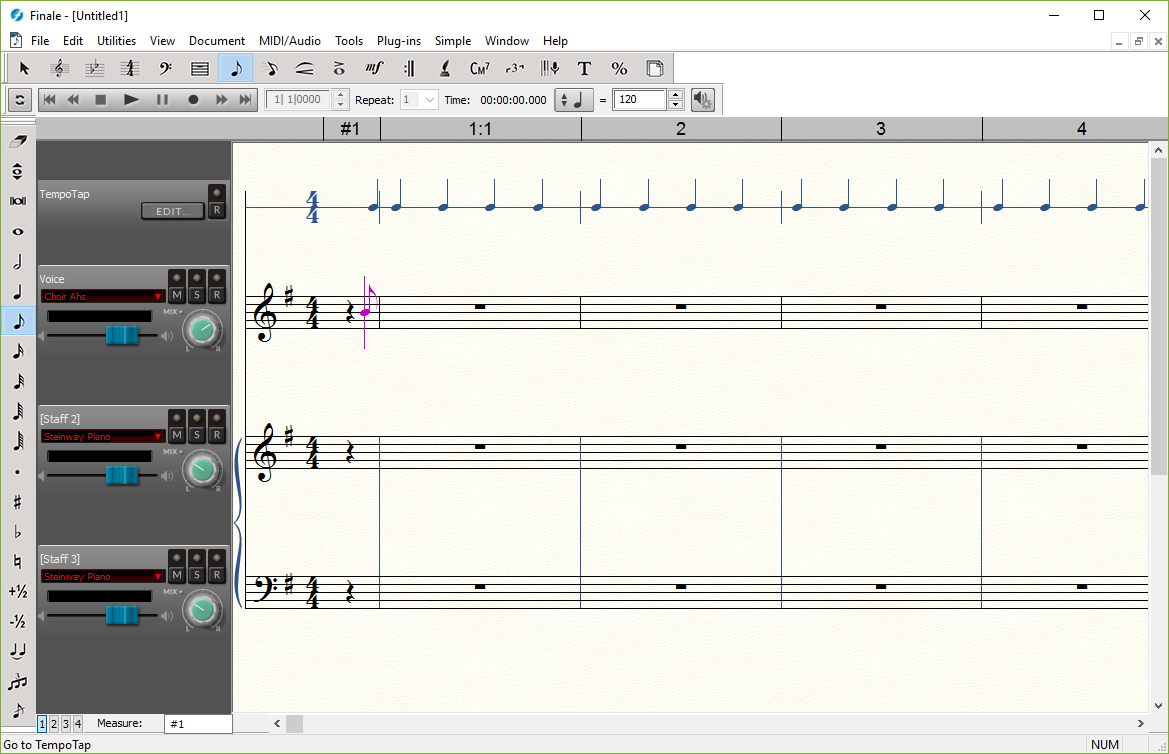The width and height of the screenshot is (1169, 754).
Task: Open the Document menu
Action: [217, 41]
